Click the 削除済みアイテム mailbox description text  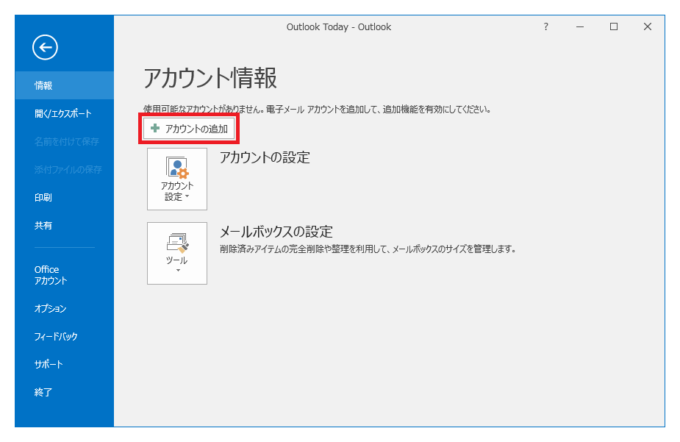click(368, 249)
